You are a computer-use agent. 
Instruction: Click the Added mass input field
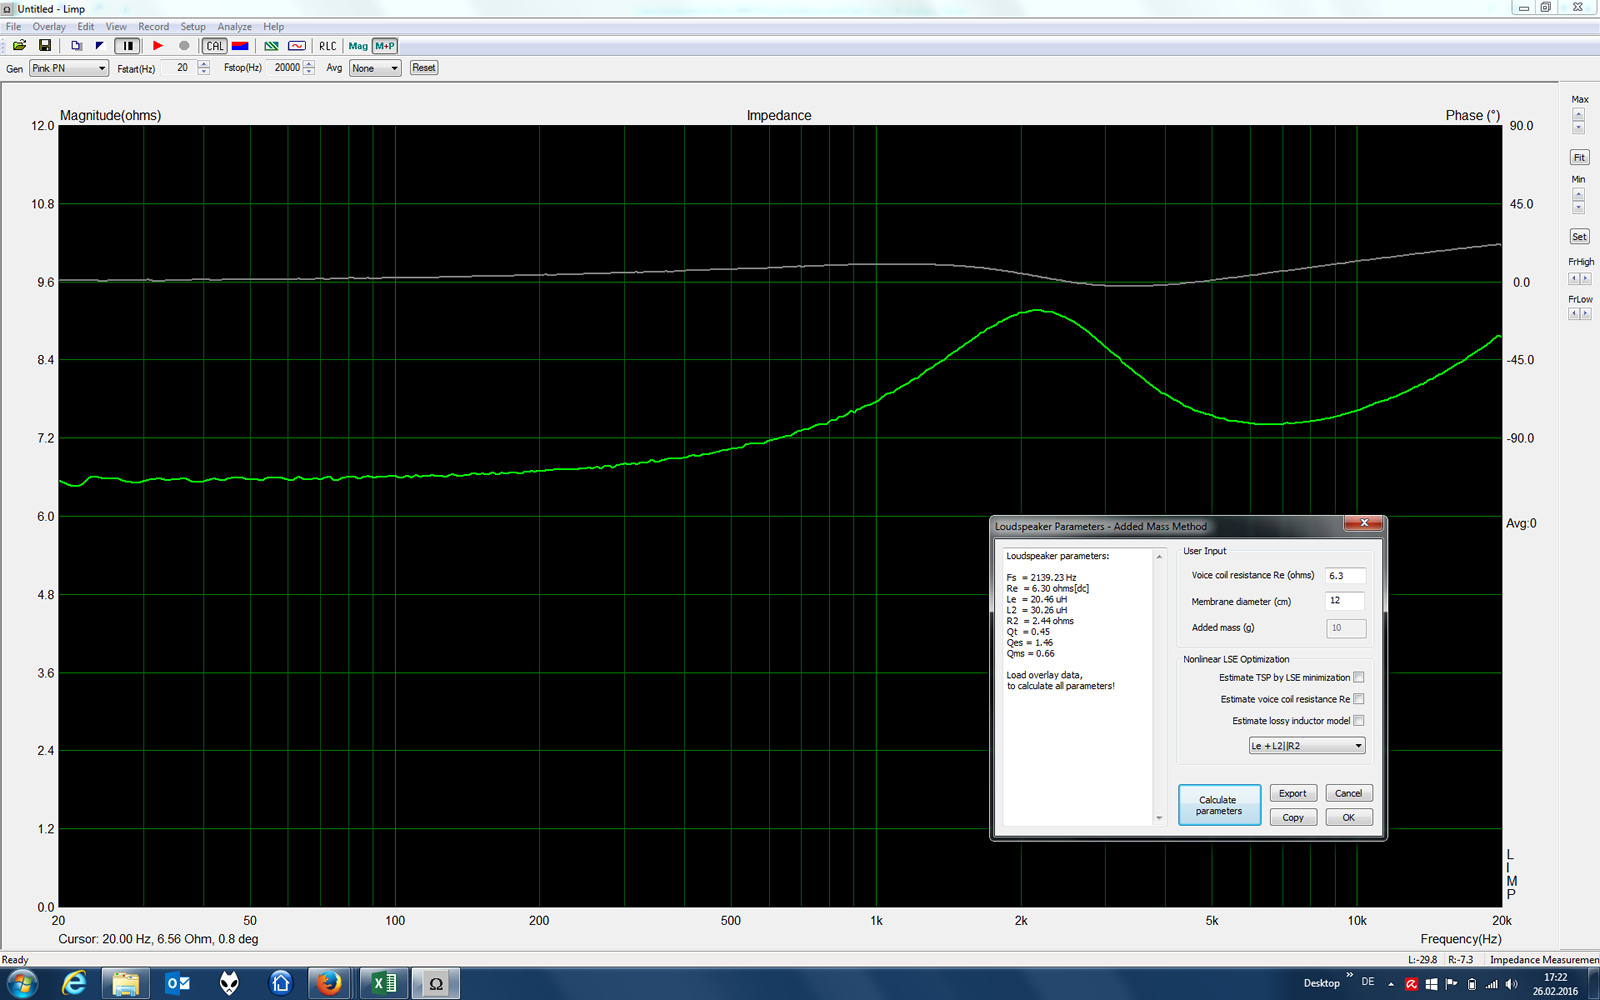[1345, 628]
